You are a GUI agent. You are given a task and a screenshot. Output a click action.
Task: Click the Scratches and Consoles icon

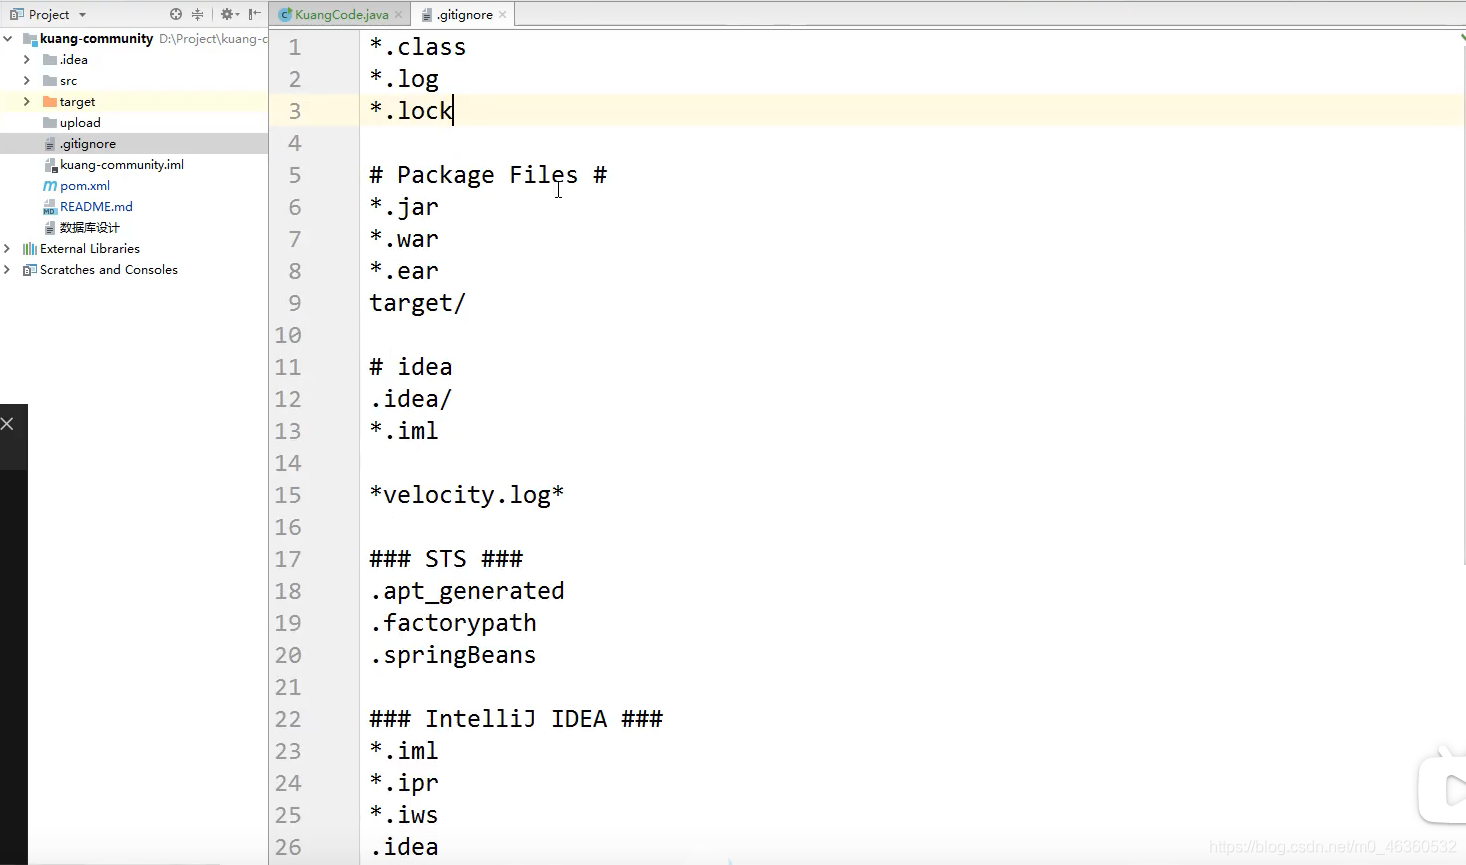29,270
